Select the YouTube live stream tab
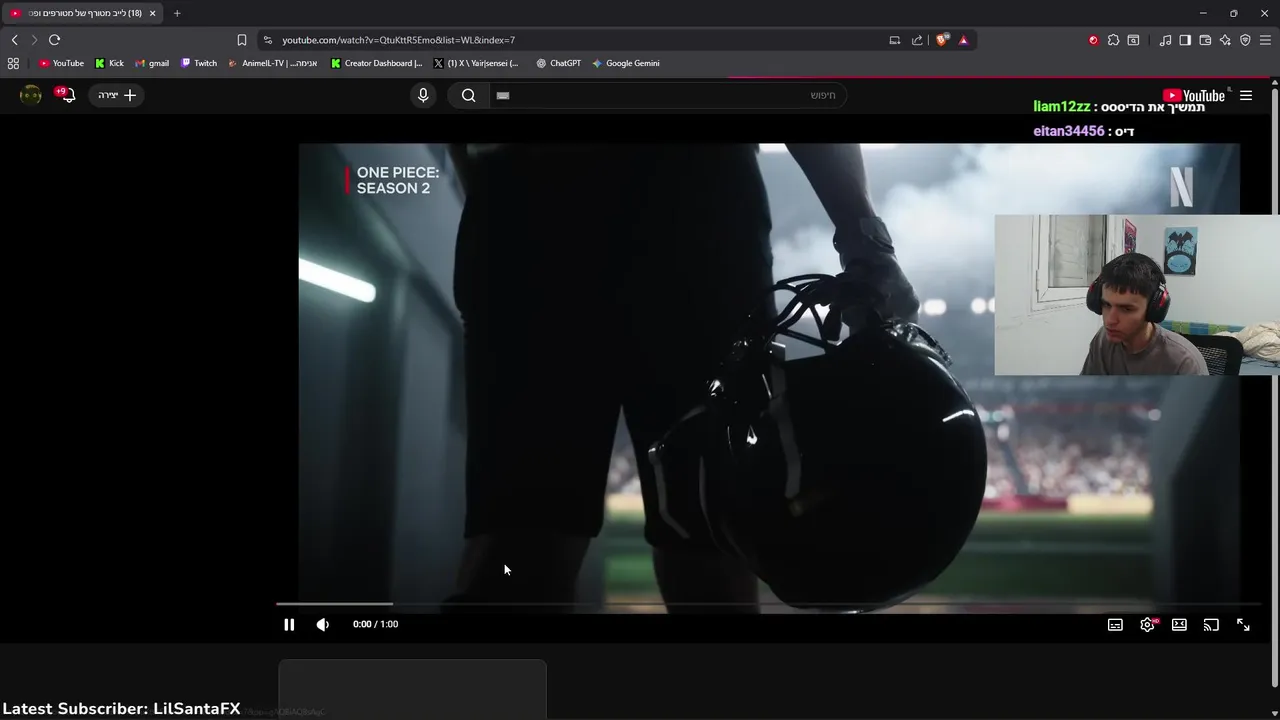 pyautogui.click(x=84, y=13)
